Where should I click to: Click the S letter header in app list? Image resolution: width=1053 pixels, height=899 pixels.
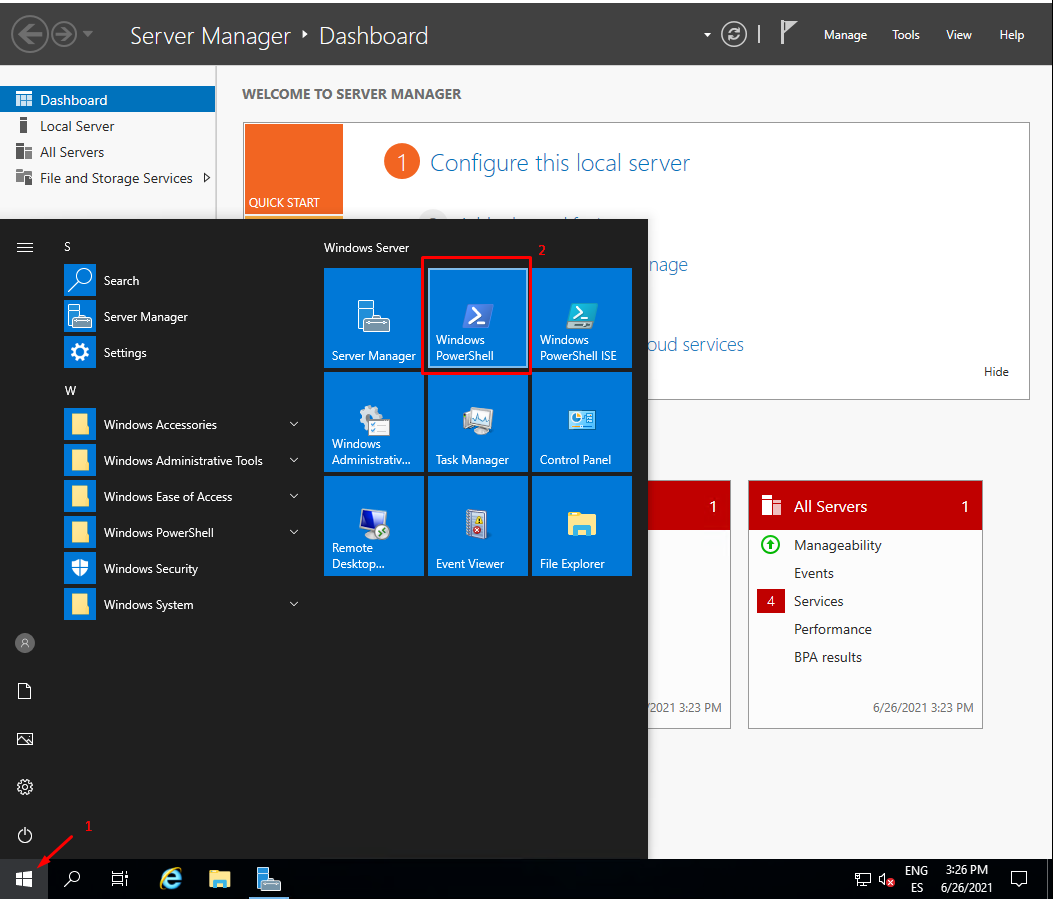click(67, 247)
